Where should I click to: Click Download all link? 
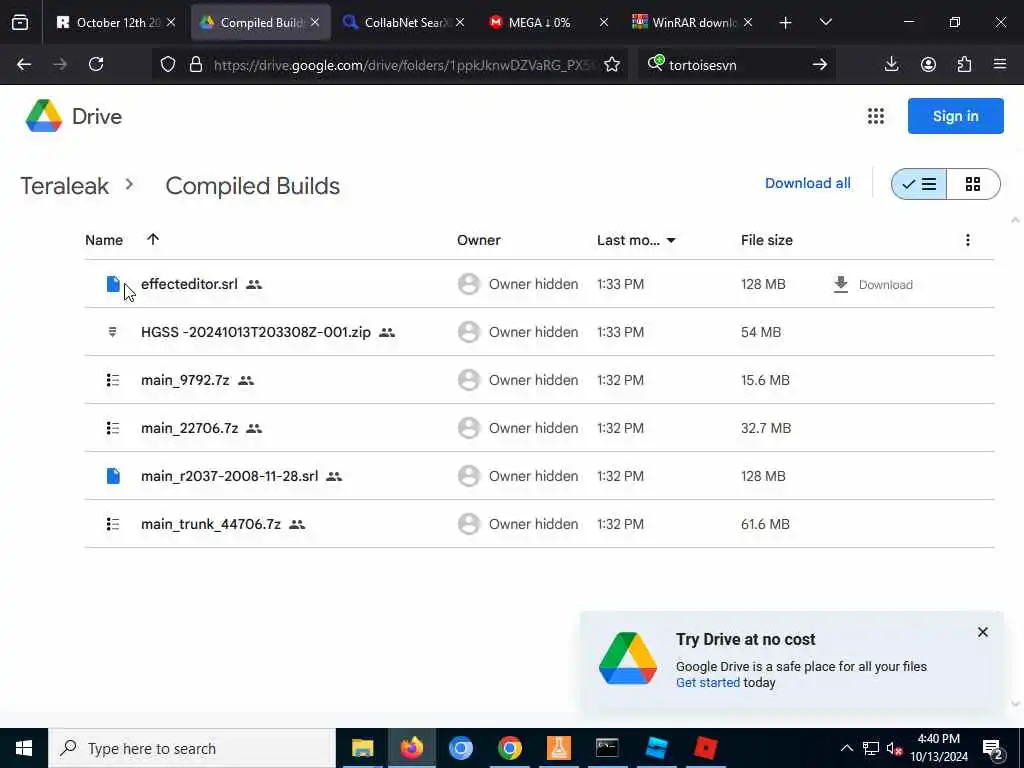[807, 184]
